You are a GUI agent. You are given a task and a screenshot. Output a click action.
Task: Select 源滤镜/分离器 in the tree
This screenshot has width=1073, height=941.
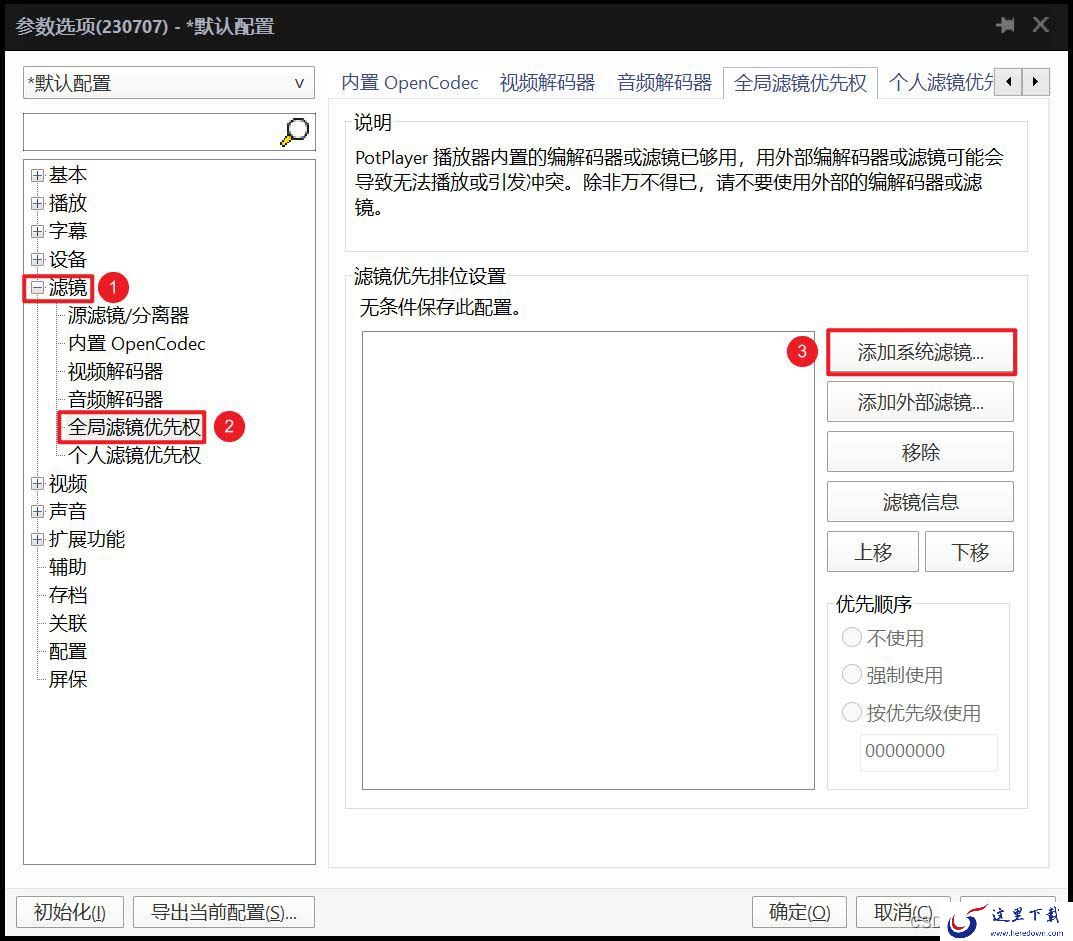click(x=128, y=315)
